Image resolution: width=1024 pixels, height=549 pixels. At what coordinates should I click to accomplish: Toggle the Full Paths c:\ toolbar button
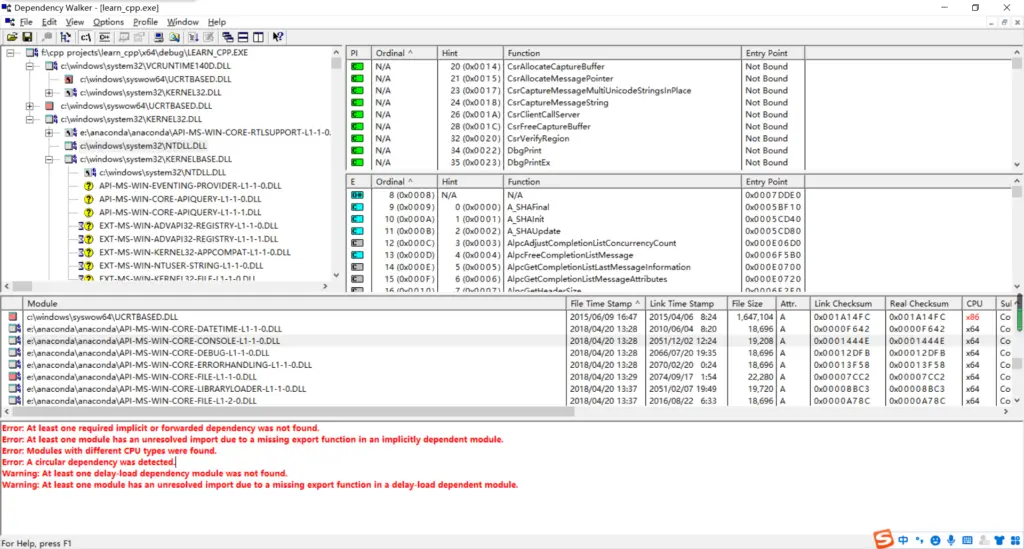coord(86,37)
